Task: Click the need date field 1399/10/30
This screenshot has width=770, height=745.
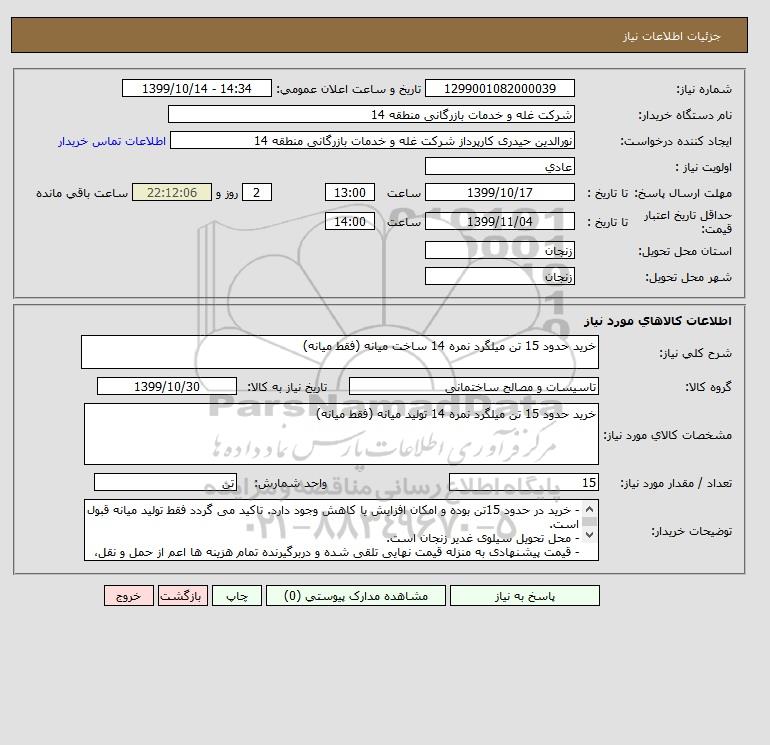Action: (167, 386)
